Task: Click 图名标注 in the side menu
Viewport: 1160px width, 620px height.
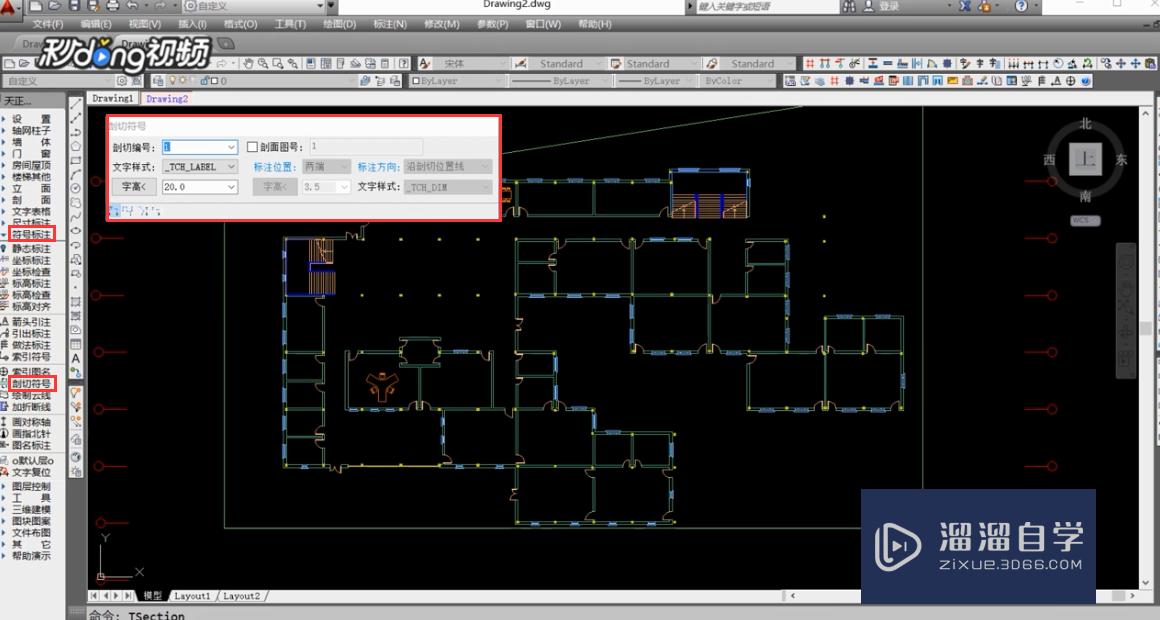Action: [x=31, y=445]
